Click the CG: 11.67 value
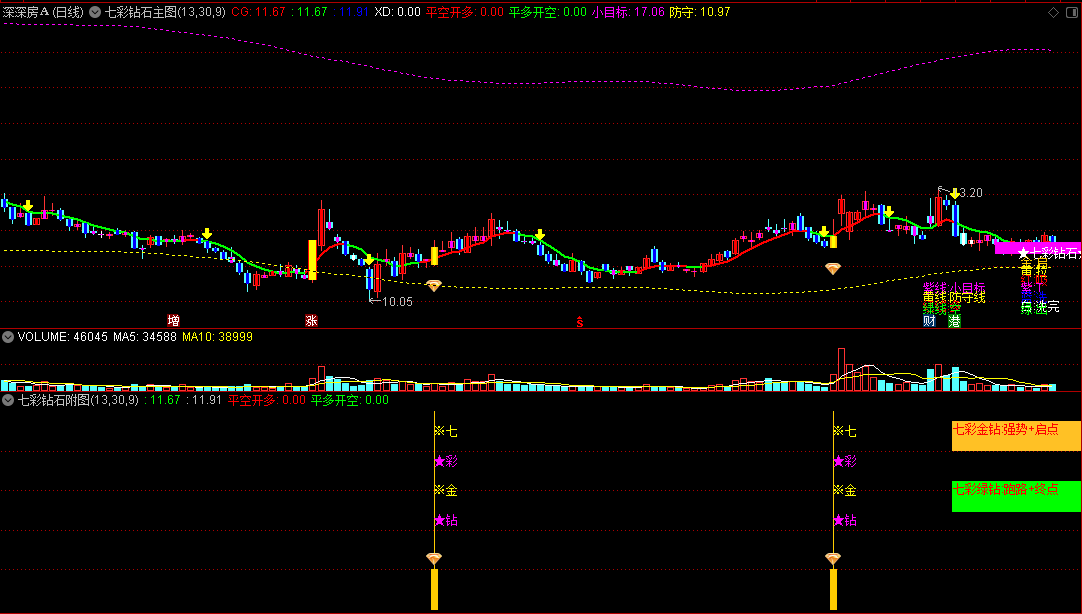The width and height of the screenshot is (1082, 614). point(258,12)
